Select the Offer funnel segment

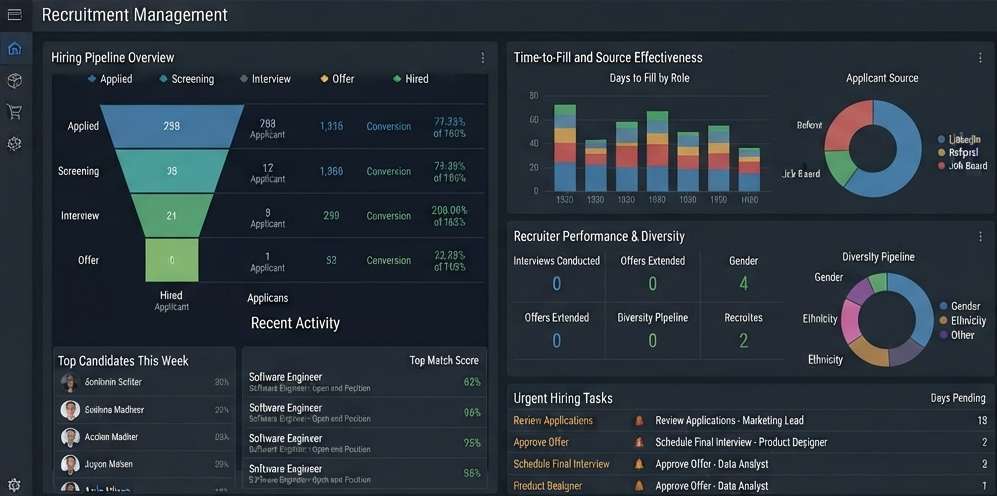172,260
